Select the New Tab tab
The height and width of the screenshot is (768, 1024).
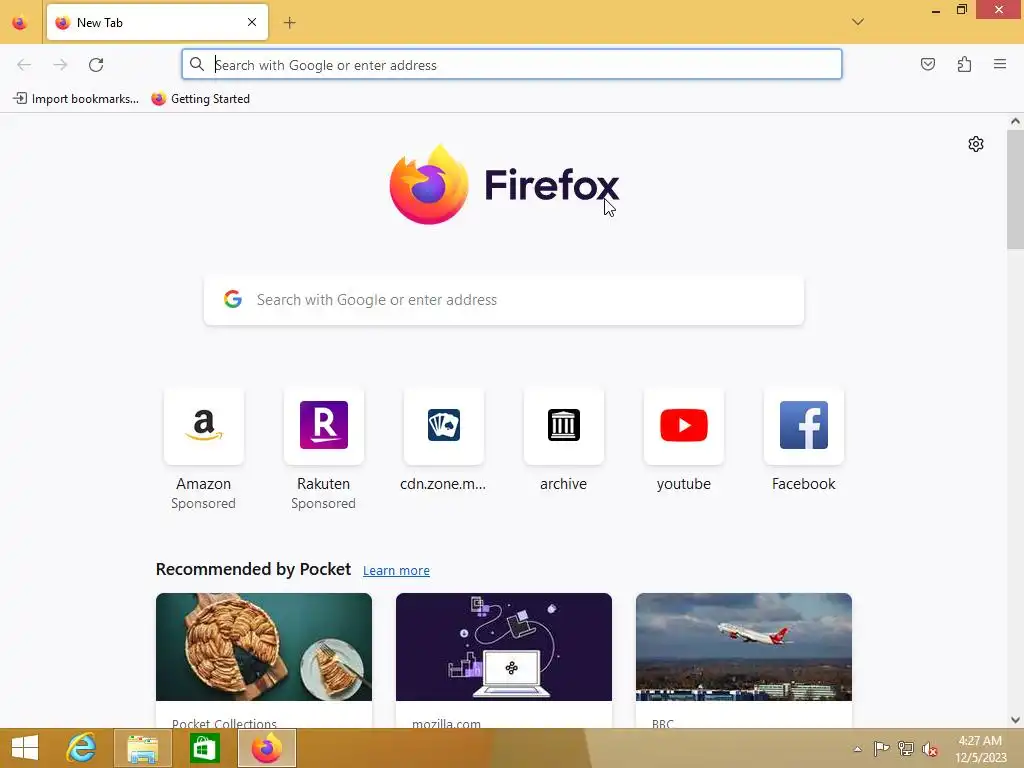tap(157, 23)
